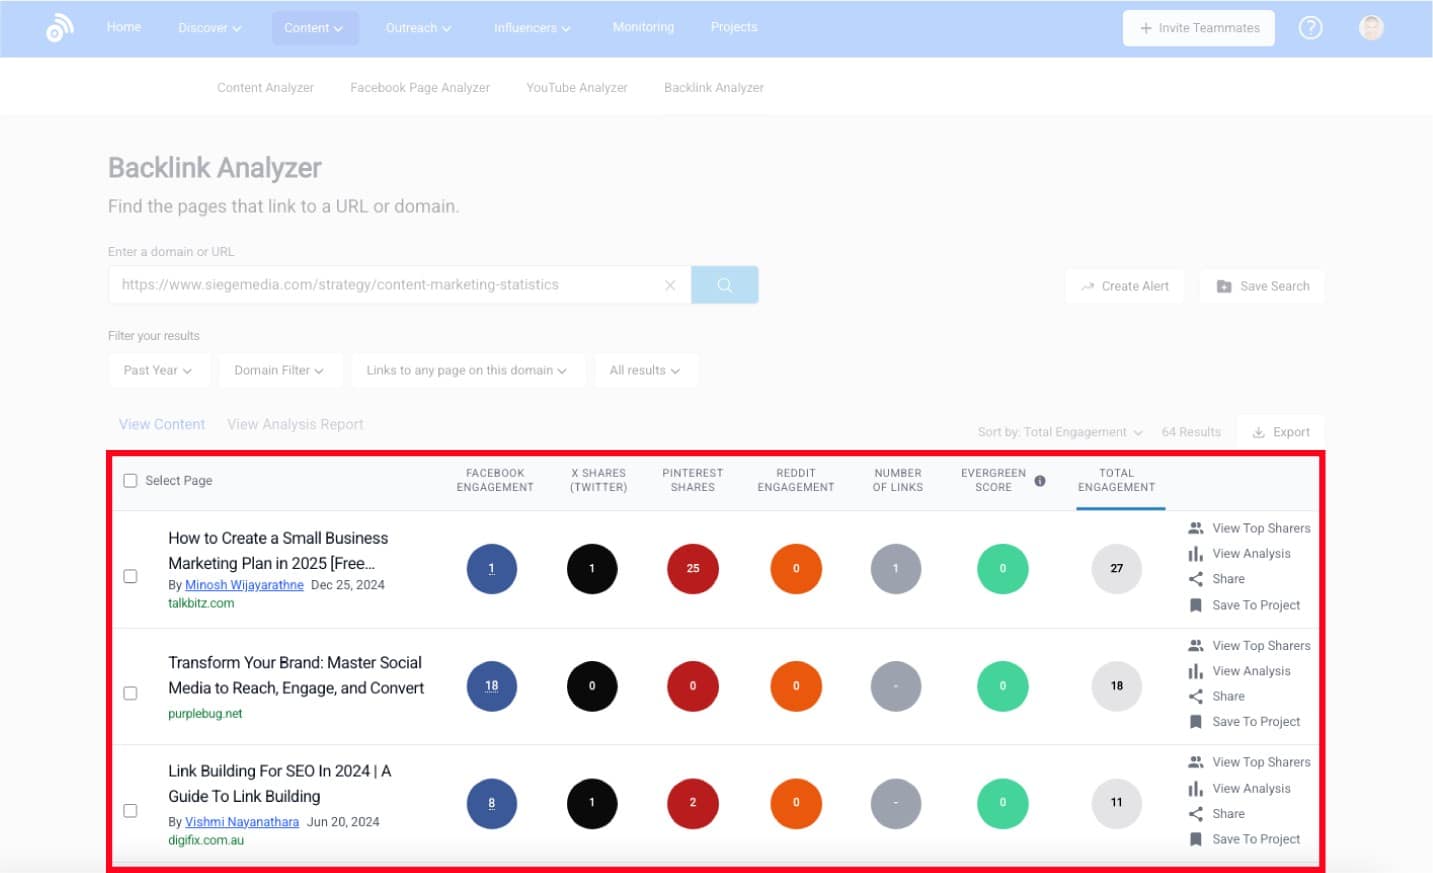View Top Sharers for purplebug.net row
The width and height of the screenshot is (1433, 873).
tap(1249, 646)
